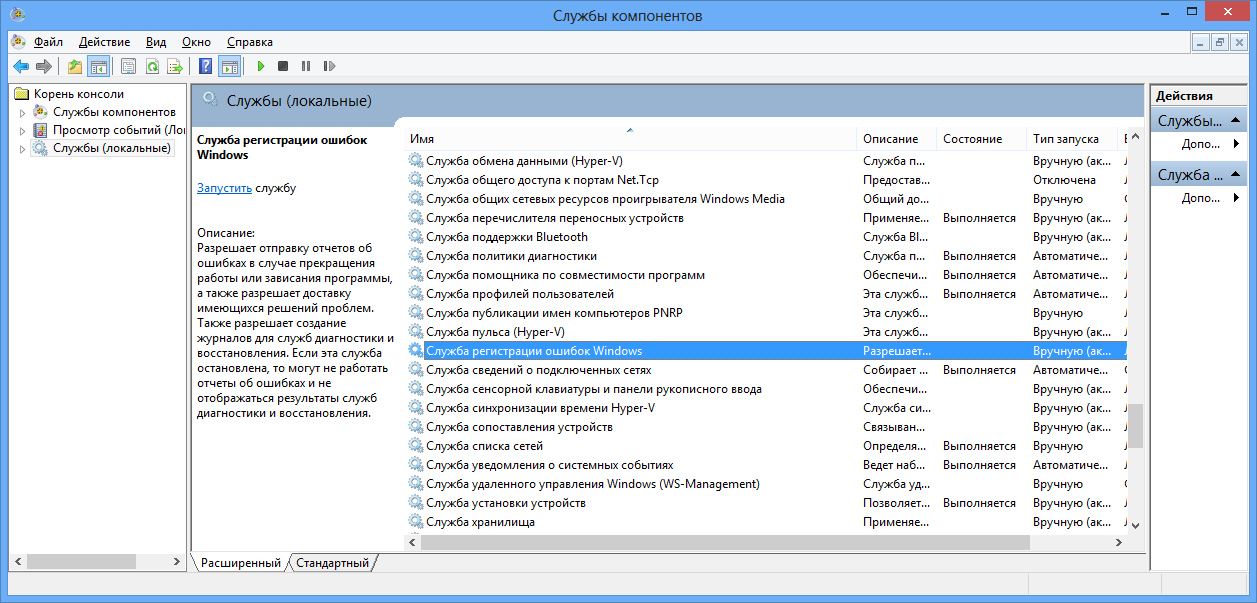
Task: Click the gear icon of Службы (локальные) tree node
Action: (x=40, y=148)
